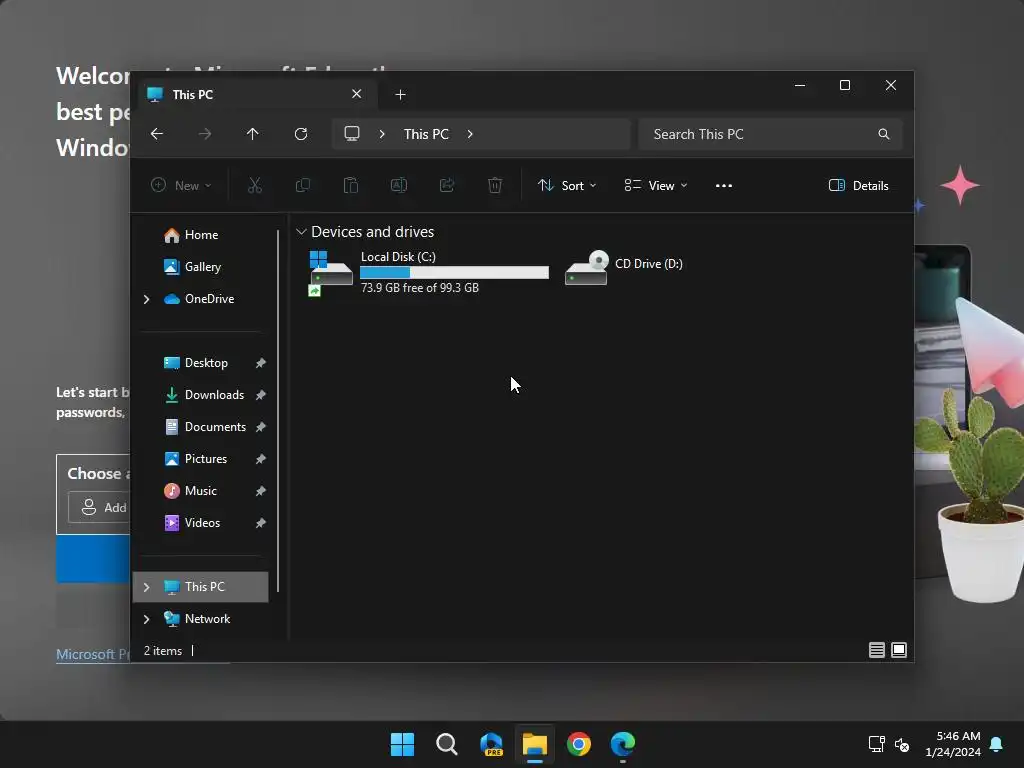Image resolution: width=1024 pixels, height=768 pixels.
Task: Select Local Disk (C:) drive
Action: (428, 272)
